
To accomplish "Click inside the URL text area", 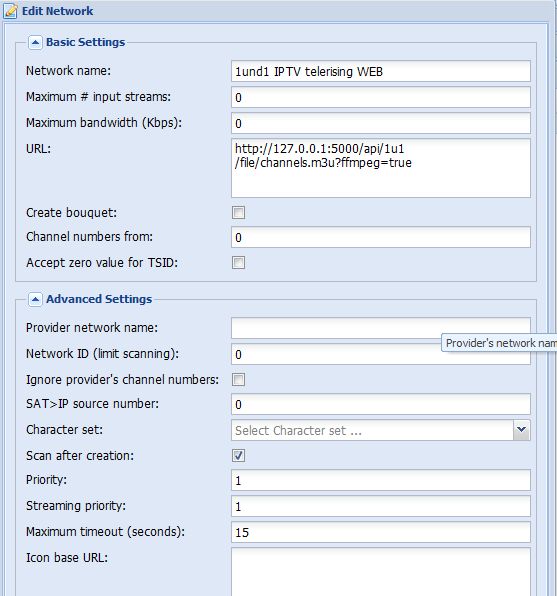I will pyautogui.click(x=381, y=168).
